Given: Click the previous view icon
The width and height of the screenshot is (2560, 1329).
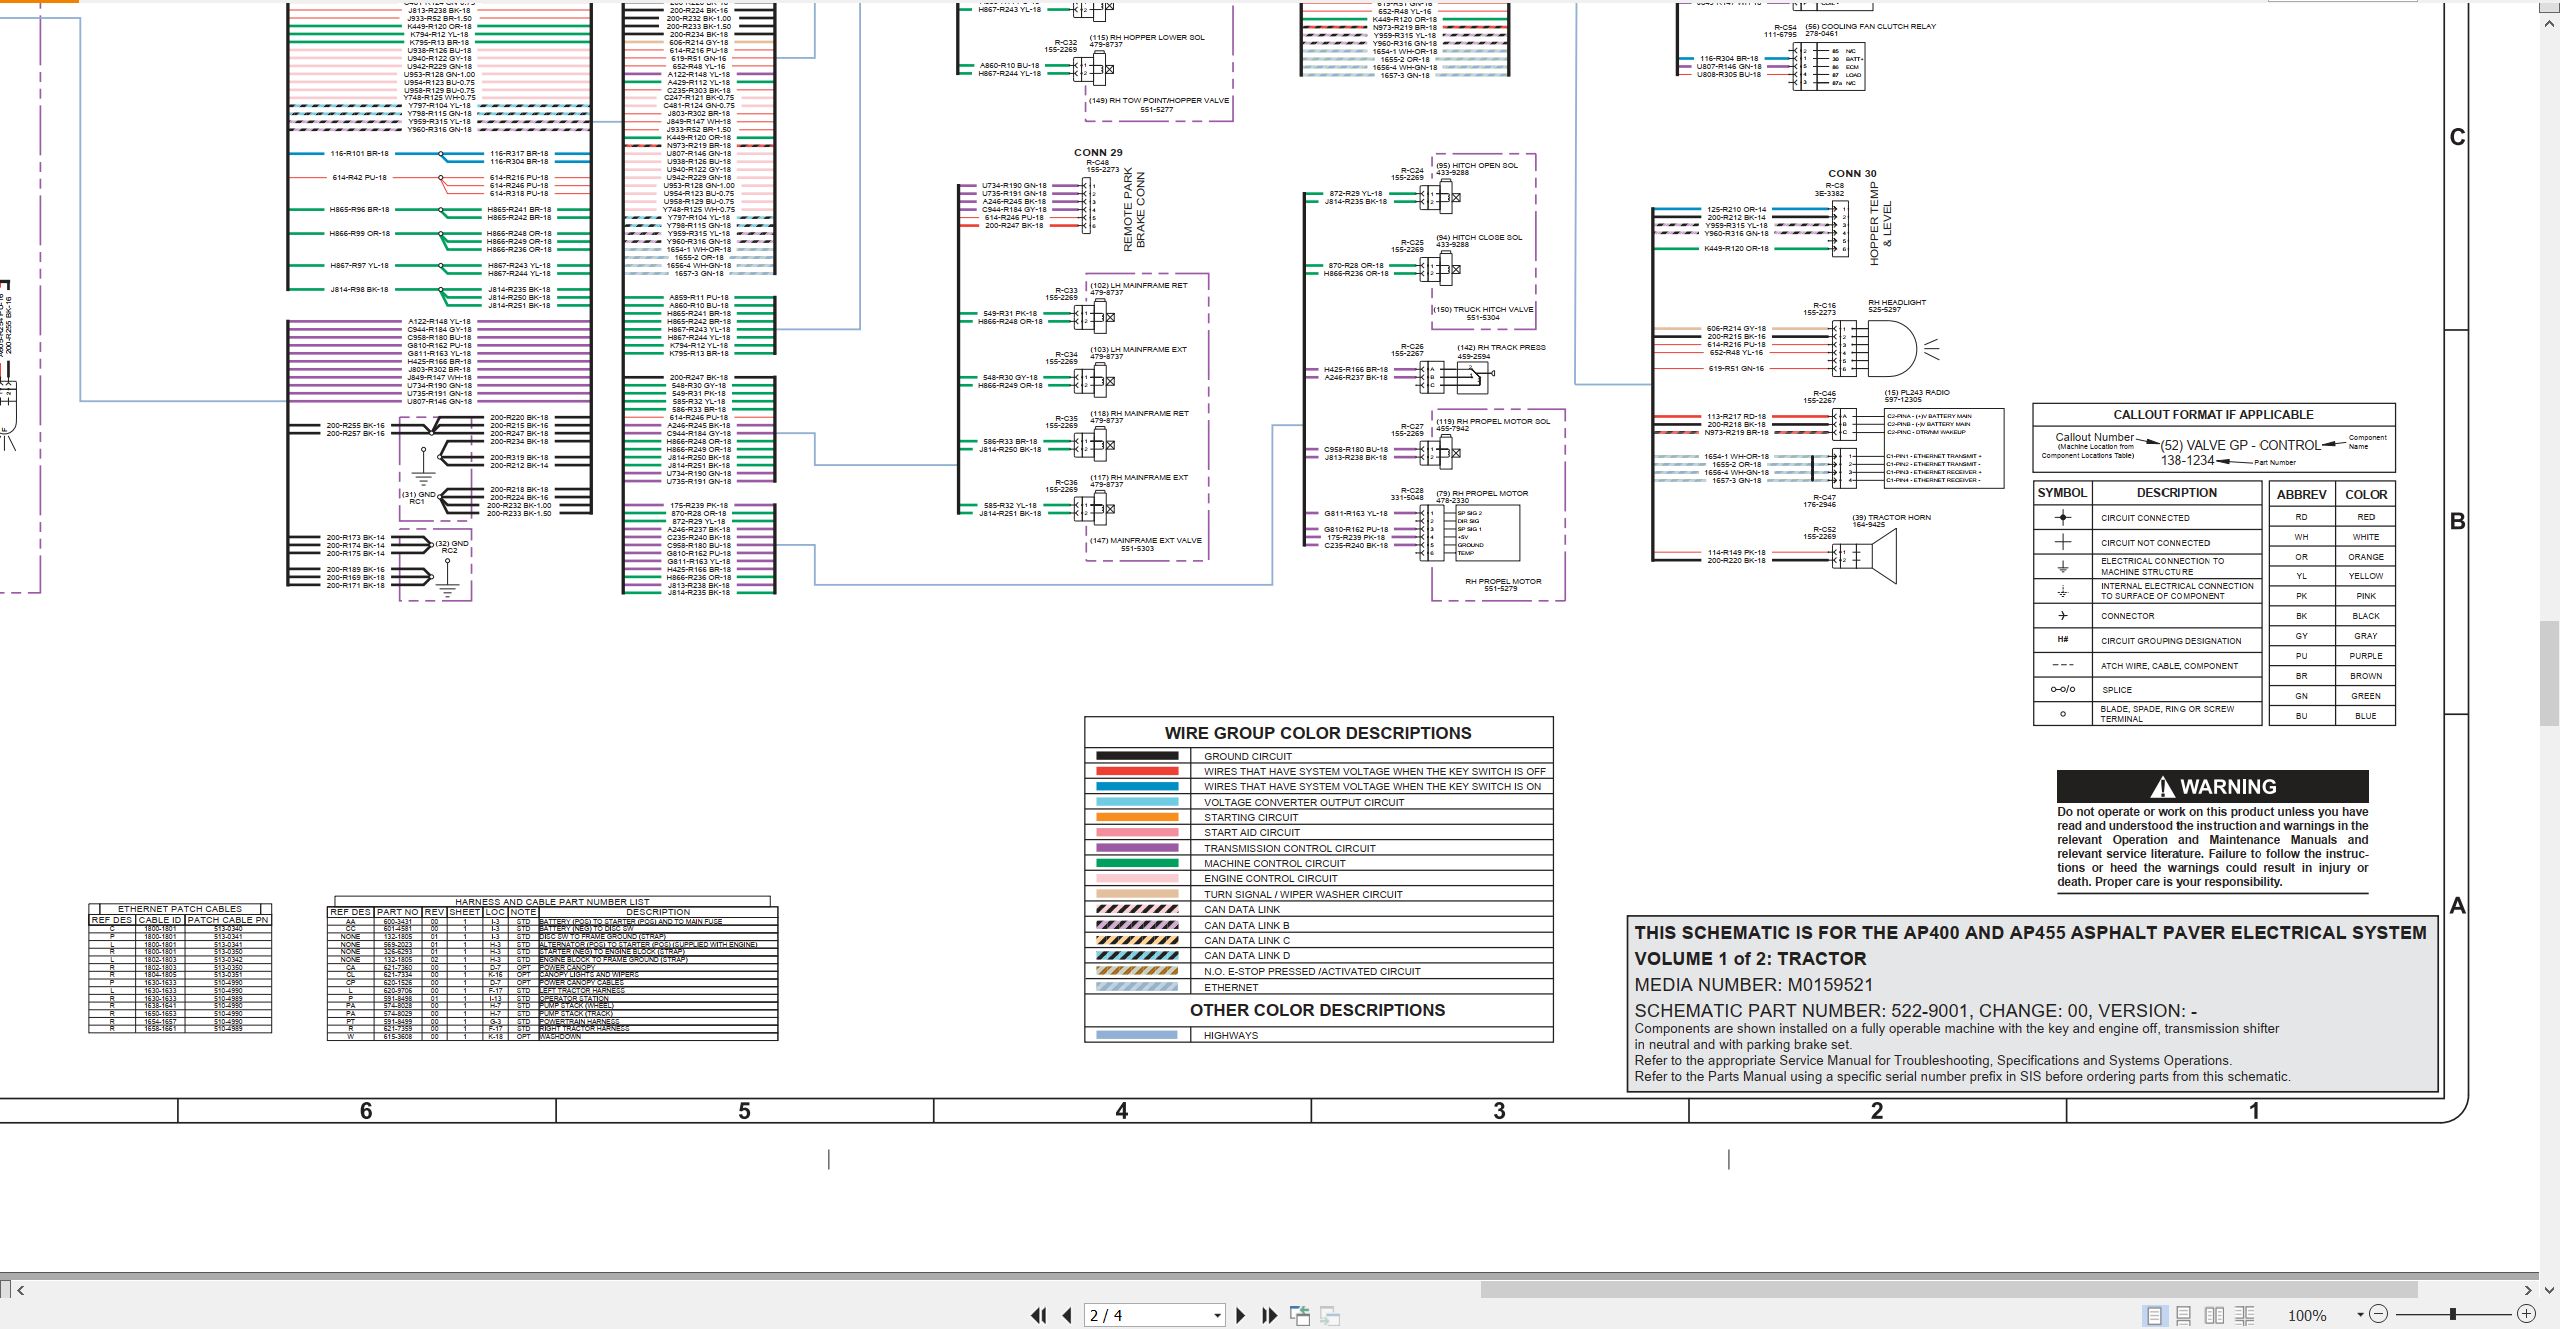Looking at the screenshot, I should point(1300,1316).
